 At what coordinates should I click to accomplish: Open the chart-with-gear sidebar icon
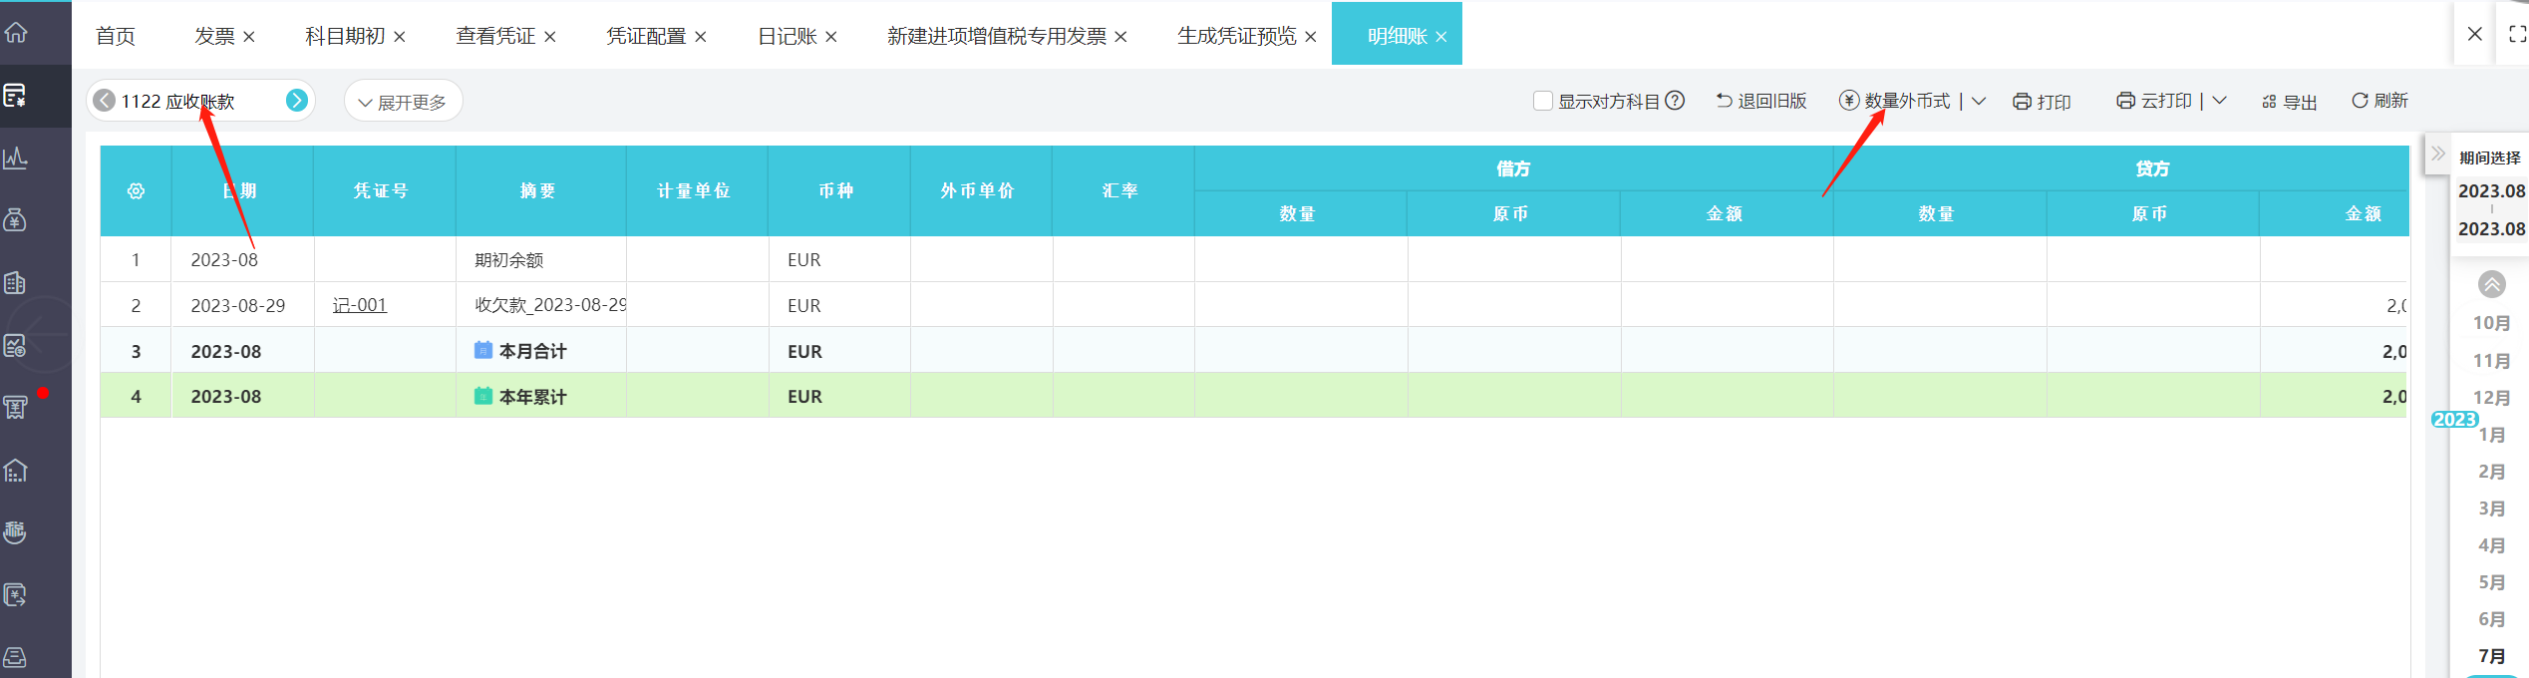coord(16,346)
